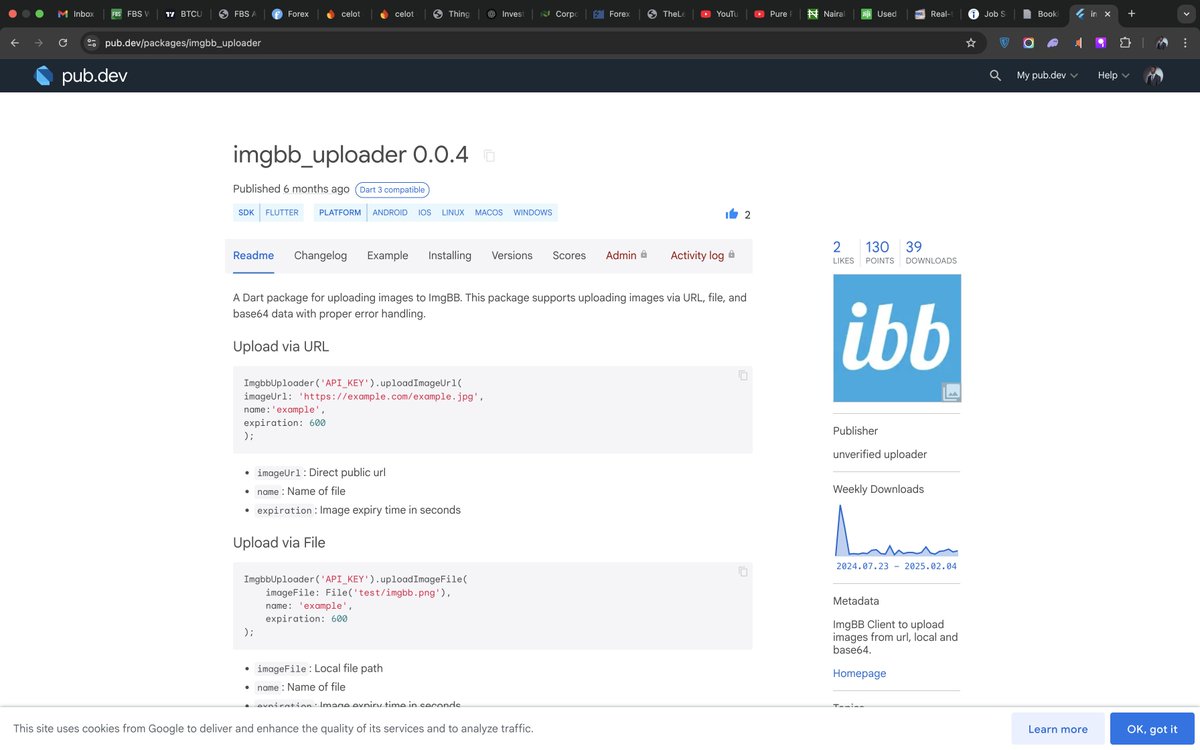
Task: Open the colorful ring extension icon
Action: 1028,43
